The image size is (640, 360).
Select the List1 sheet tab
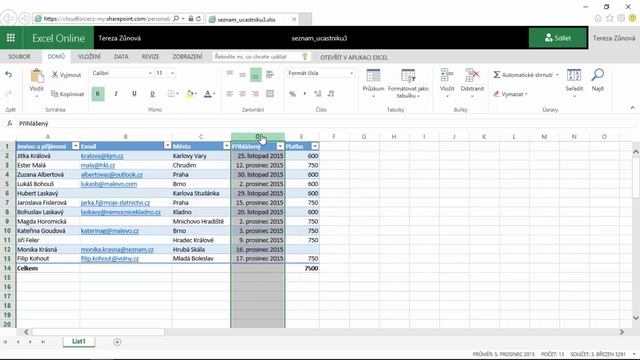click(79, 342)
